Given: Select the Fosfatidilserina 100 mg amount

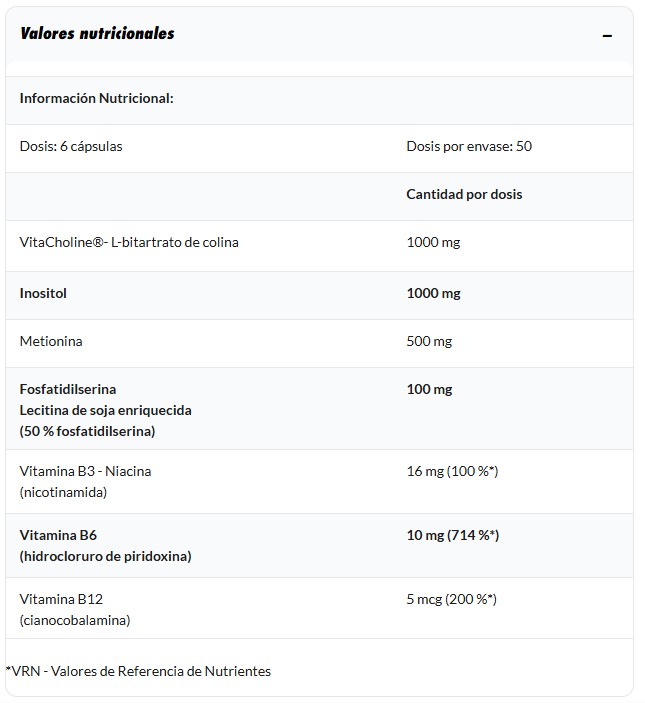Looking at the screenshot, I should (429, 389).
